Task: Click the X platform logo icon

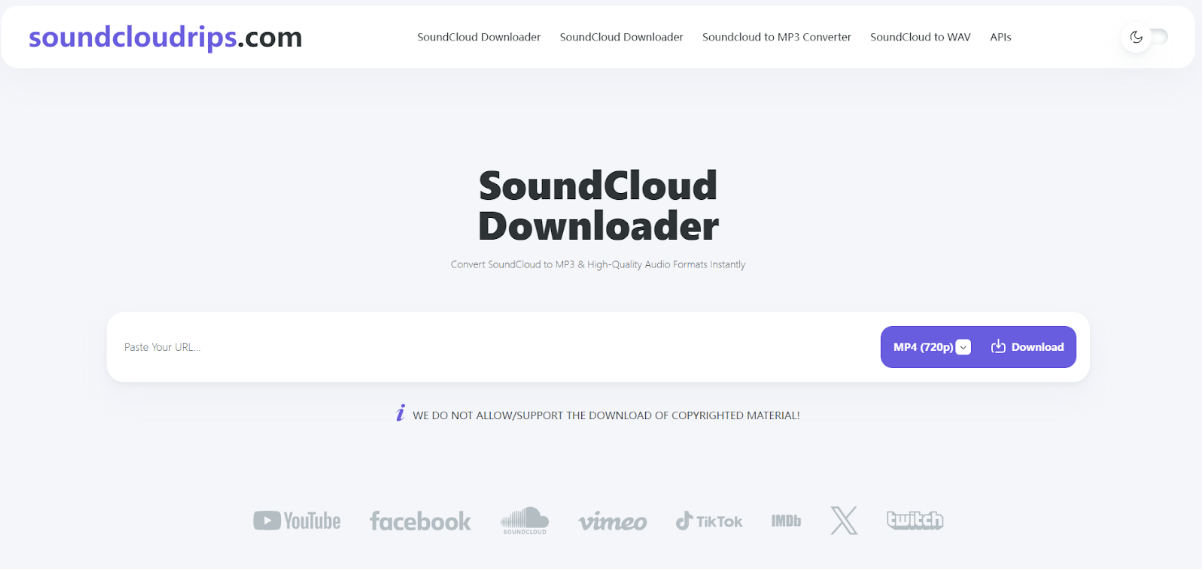Action: [844, 521]
